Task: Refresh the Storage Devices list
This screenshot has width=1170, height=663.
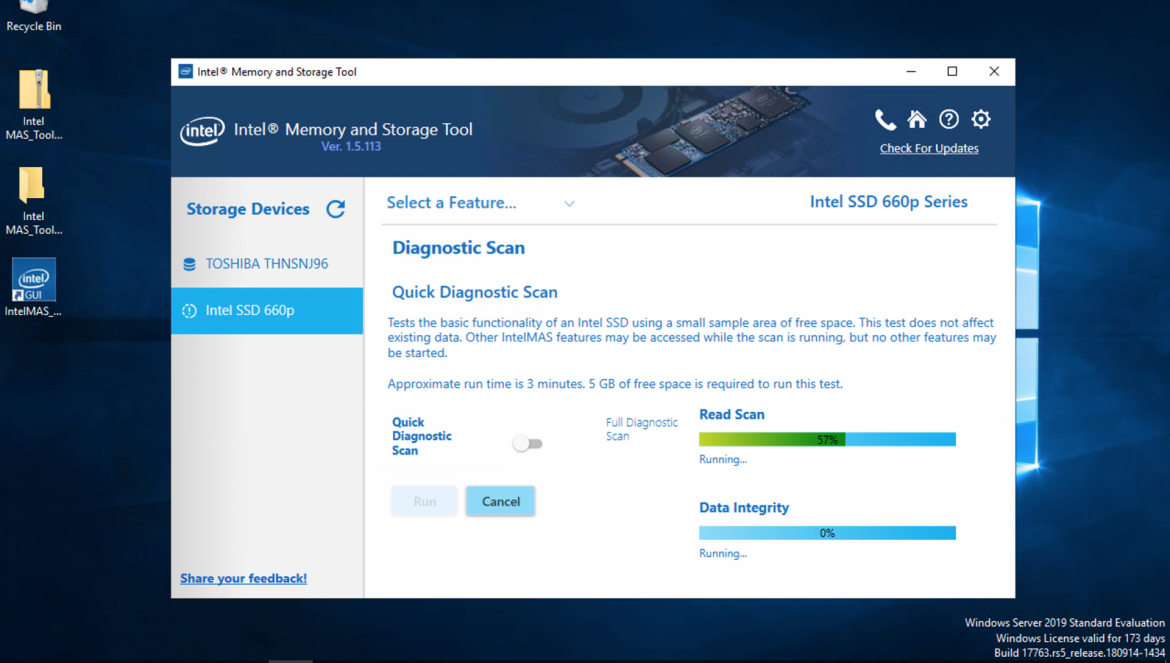Action: point(336,209)
